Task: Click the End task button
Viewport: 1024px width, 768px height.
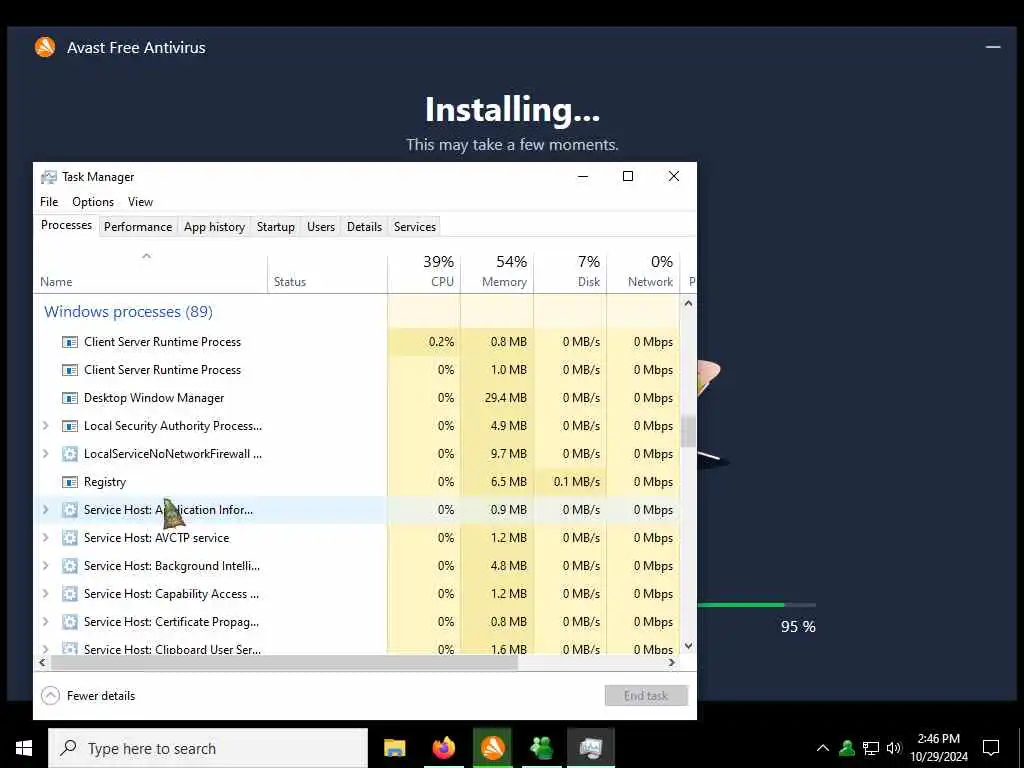Action: 646,696
